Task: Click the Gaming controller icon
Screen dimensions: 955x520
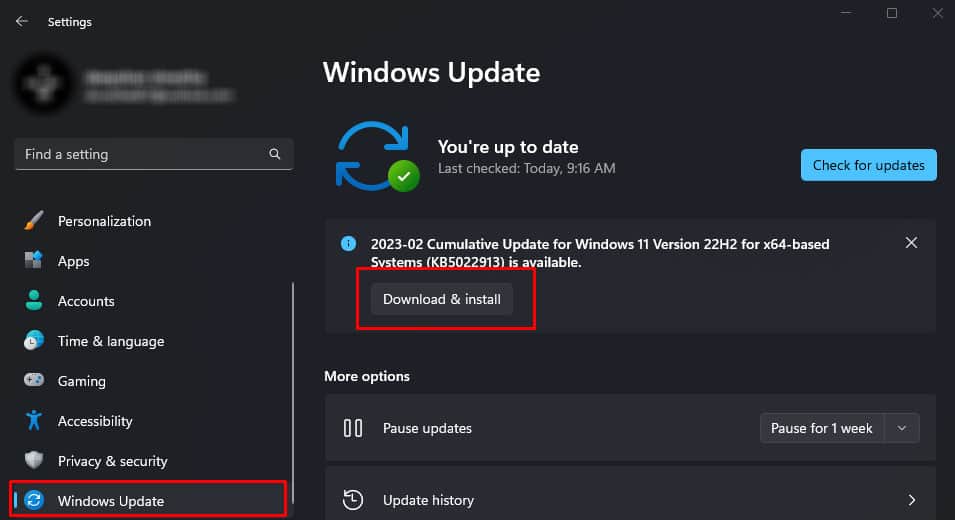Action: 34,380
